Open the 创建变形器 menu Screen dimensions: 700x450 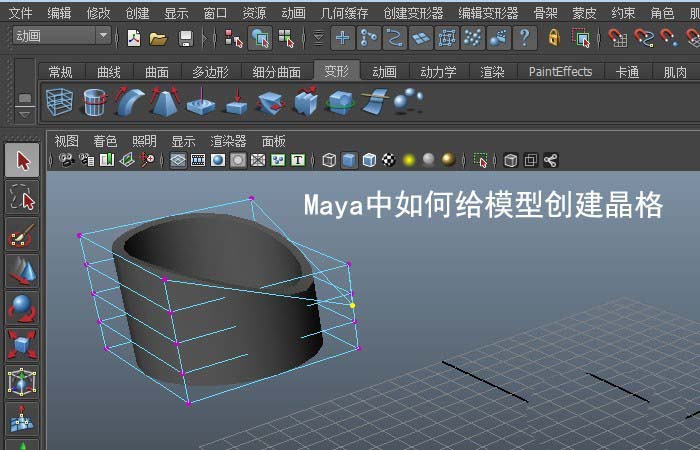click(x=413, y=13)
